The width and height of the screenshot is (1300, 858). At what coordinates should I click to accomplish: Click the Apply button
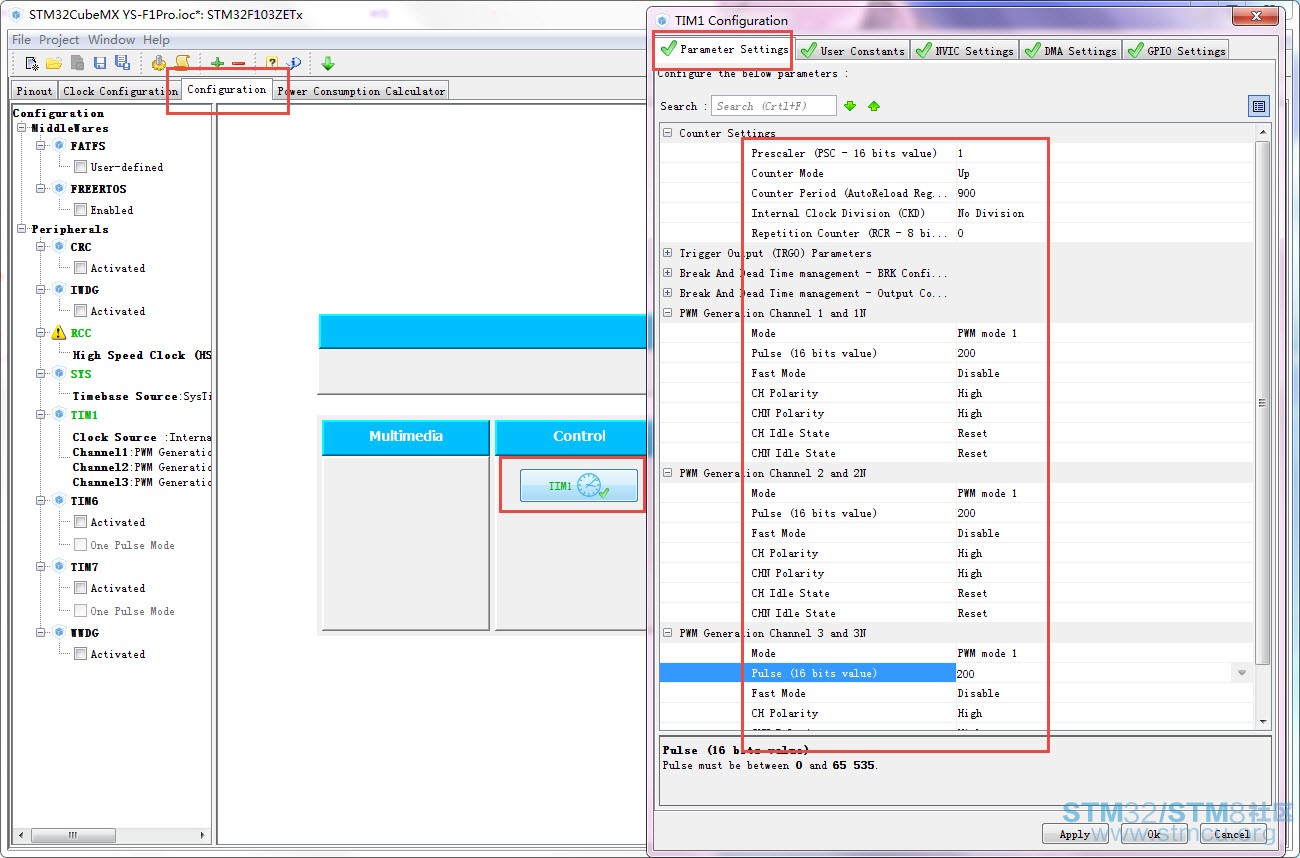1075,834
